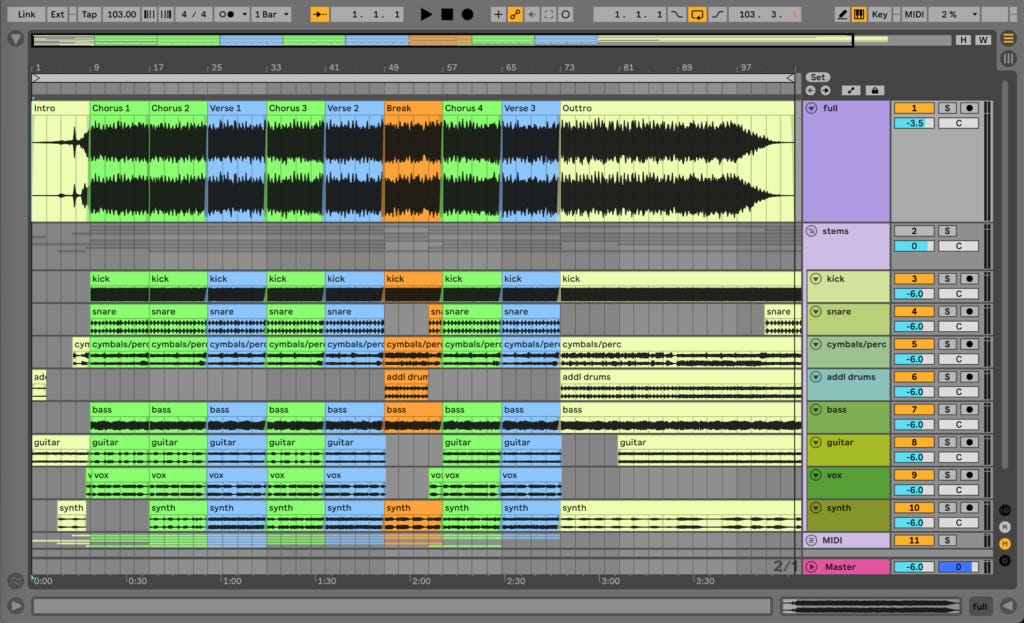
Task: Collapse the snare track fold button
Action: 816,312
